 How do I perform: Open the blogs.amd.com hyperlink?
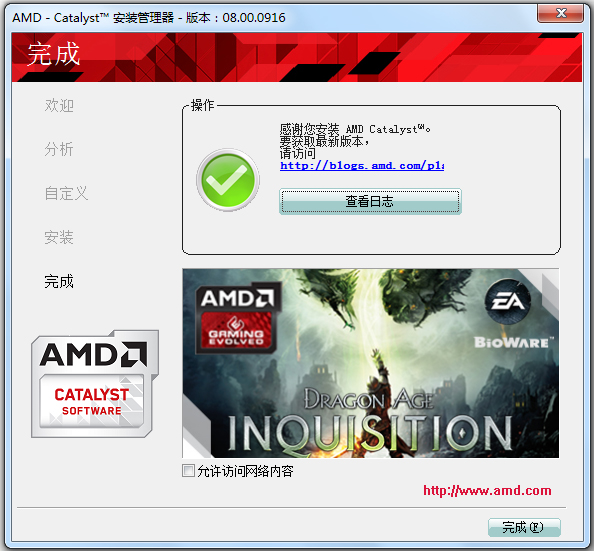click(362, 166)
